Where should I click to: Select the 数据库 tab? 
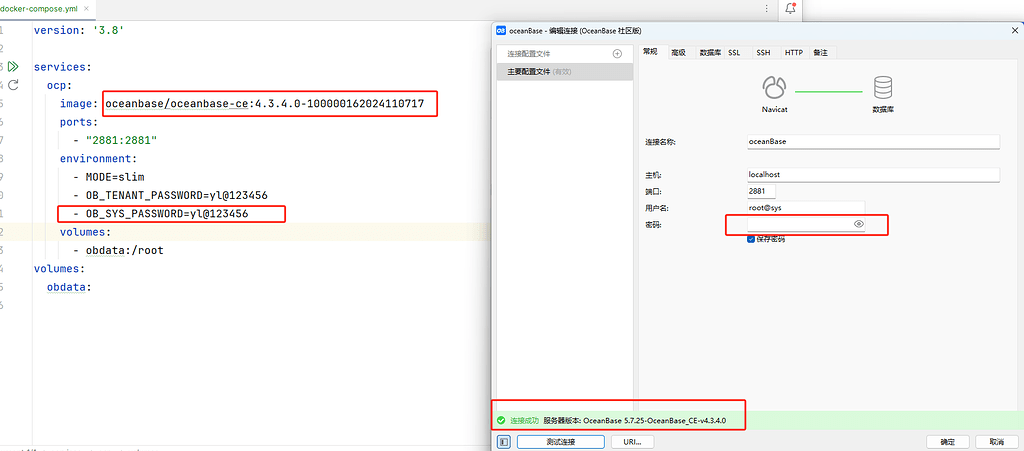click(709, 52)
